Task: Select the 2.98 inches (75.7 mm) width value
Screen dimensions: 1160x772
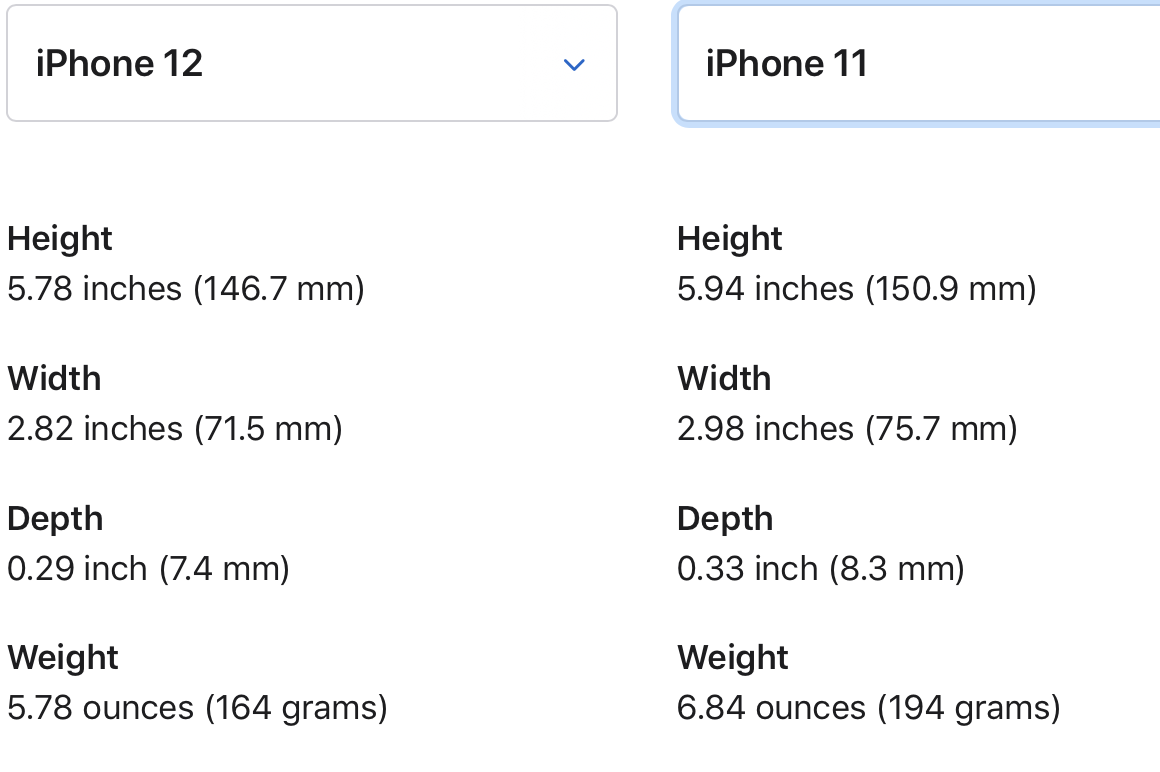Action: pos(847,429)
